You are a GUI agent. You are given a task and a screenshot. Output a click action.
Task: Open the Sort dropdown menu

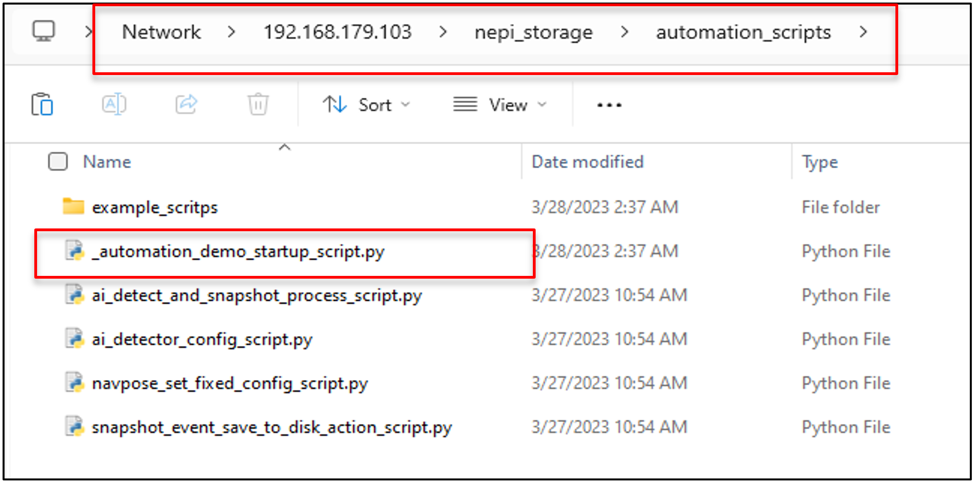click(x=366, y=105)
